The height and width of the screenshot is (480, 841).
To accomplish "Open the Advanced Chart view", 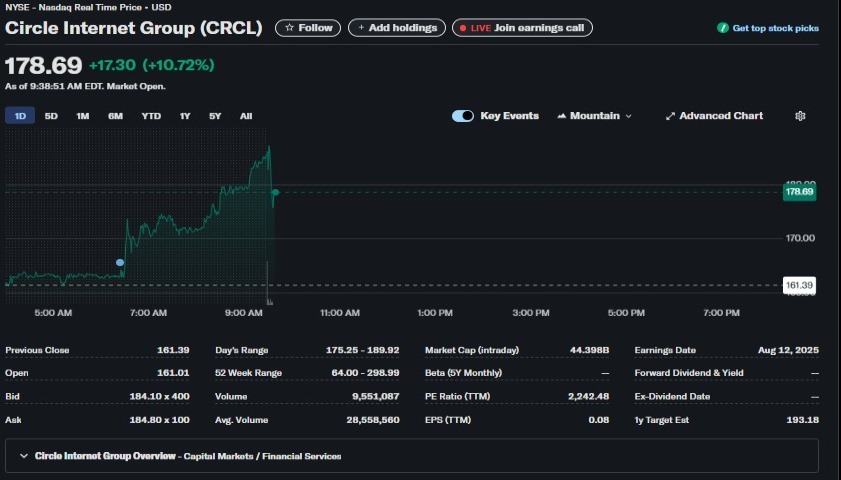I will [714, 116].
